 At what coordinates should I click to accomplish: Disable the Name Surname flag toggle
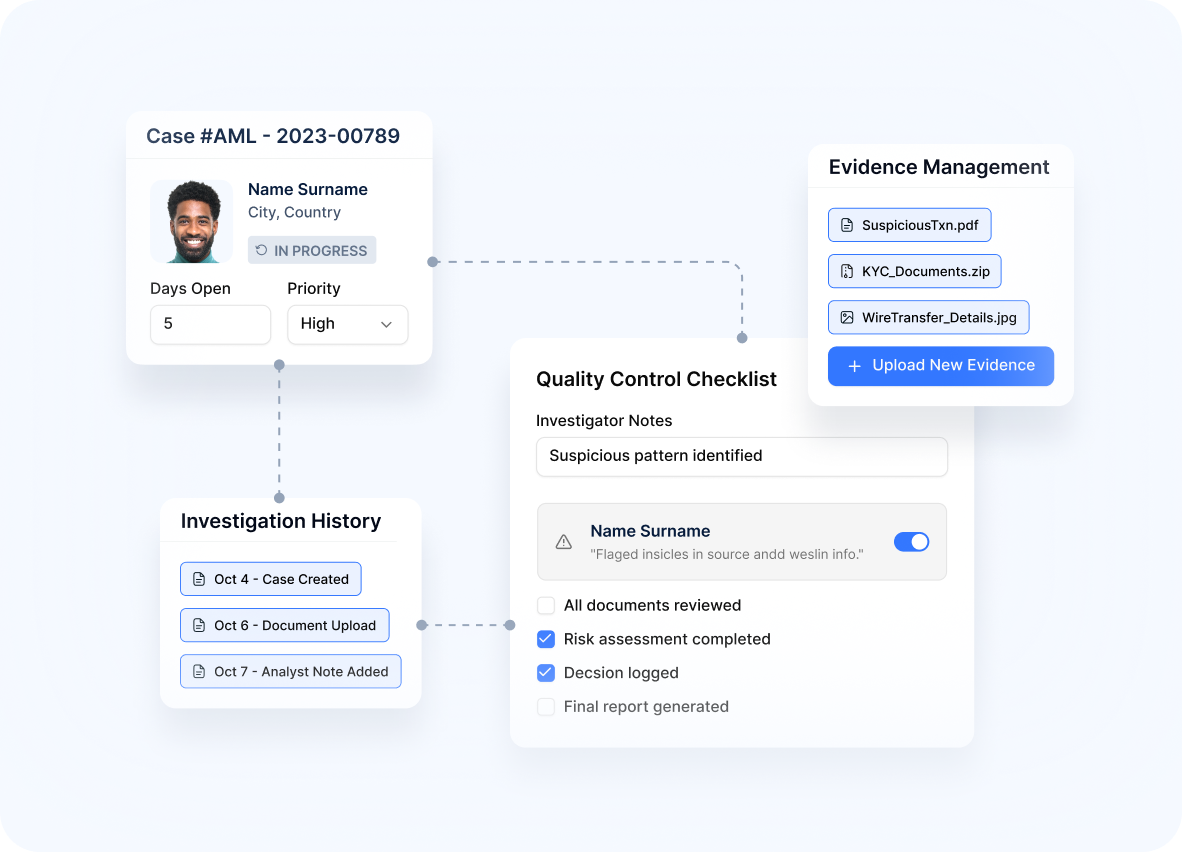tap(911, 542)
